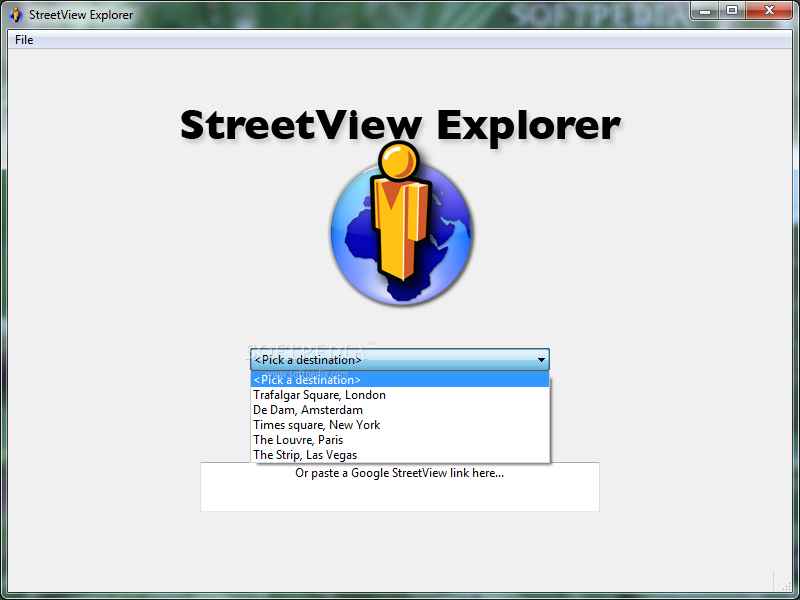
Task: Open the File menu
Action: (x=24, y=40)
